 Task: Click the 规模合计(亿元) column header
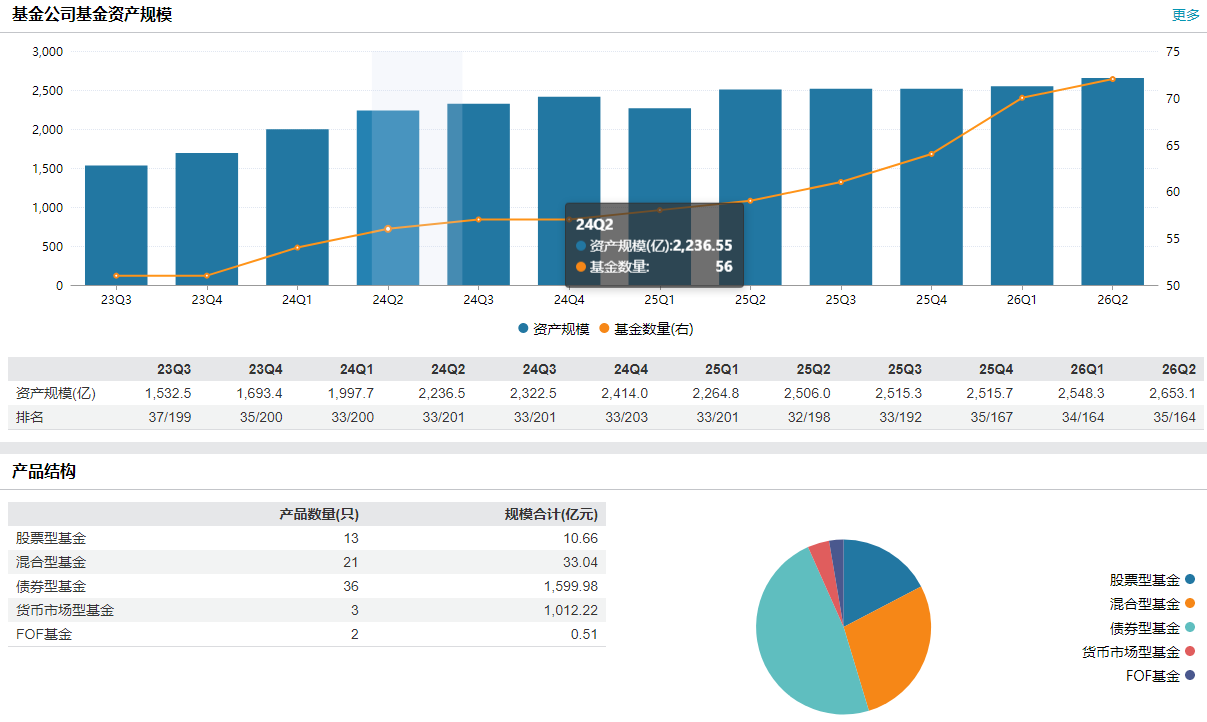(551, 514)
